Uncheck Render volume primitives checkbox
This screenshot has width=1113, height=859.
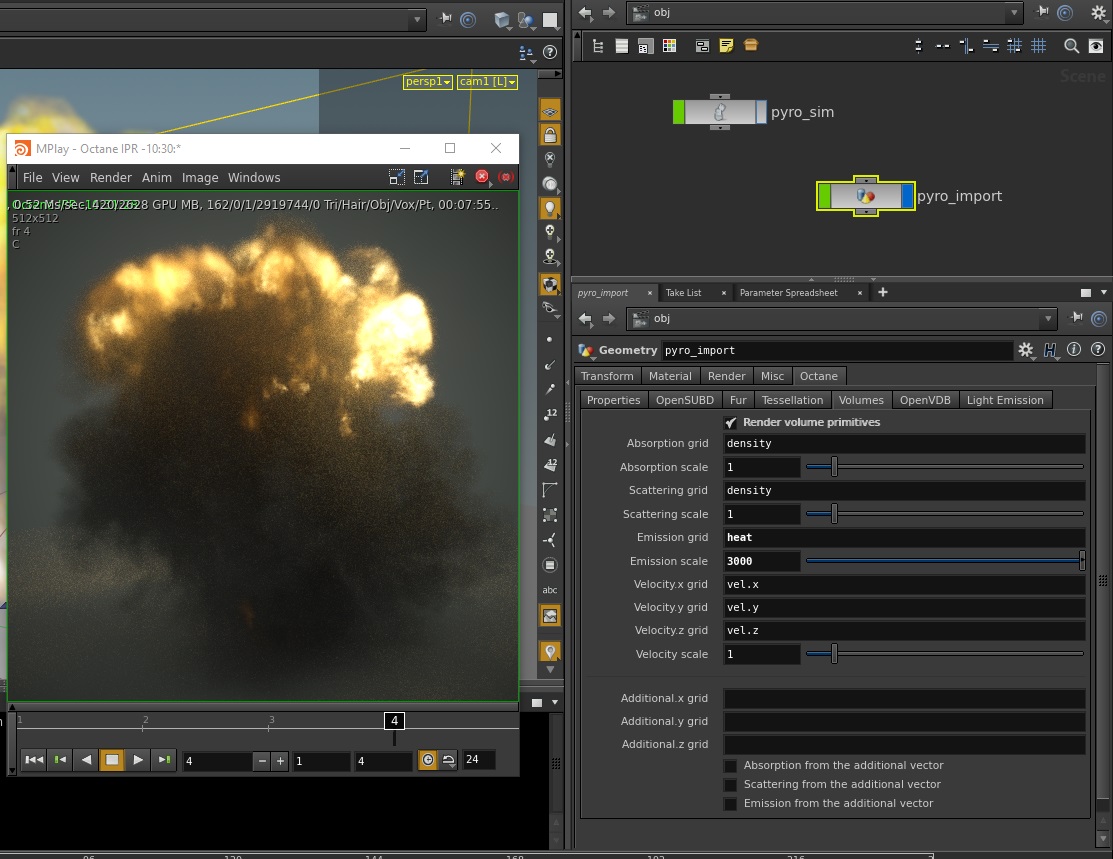730,423
